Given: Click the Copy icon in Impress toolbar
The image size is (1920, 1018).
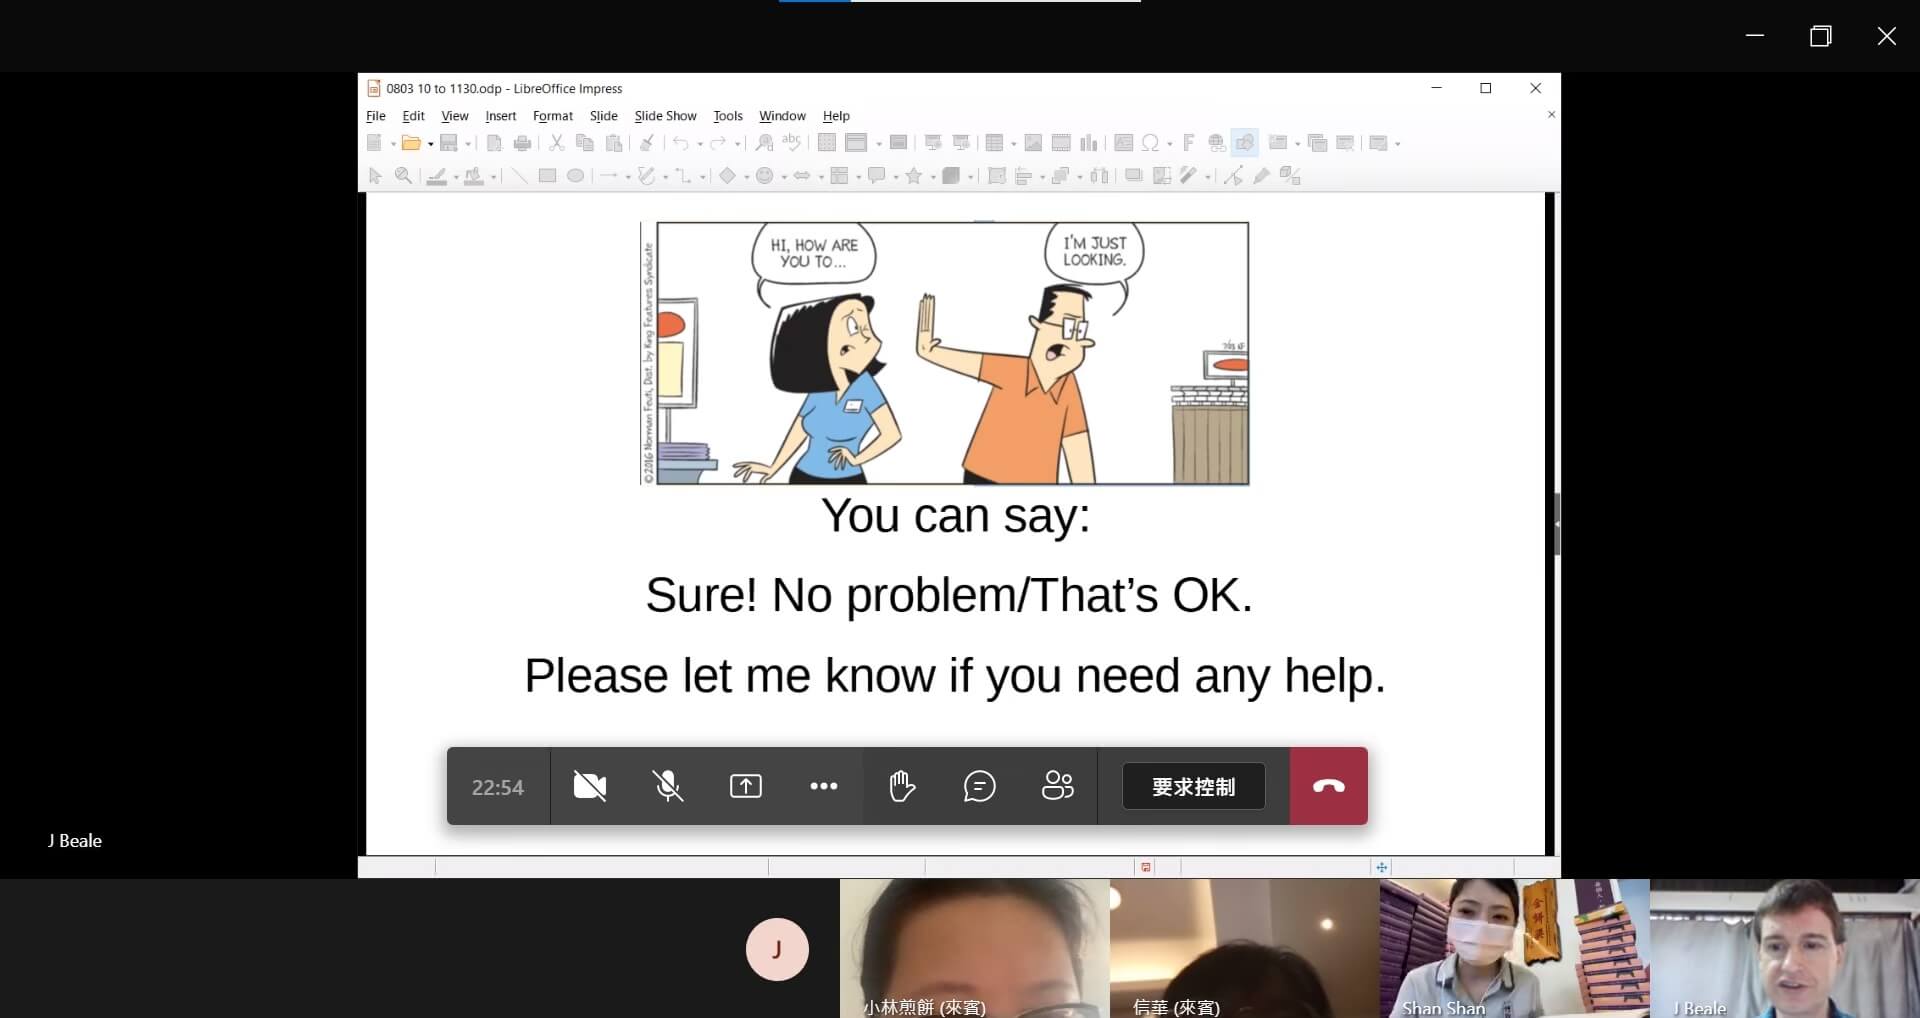Looking at the screenshot, I should click(585, 143).
